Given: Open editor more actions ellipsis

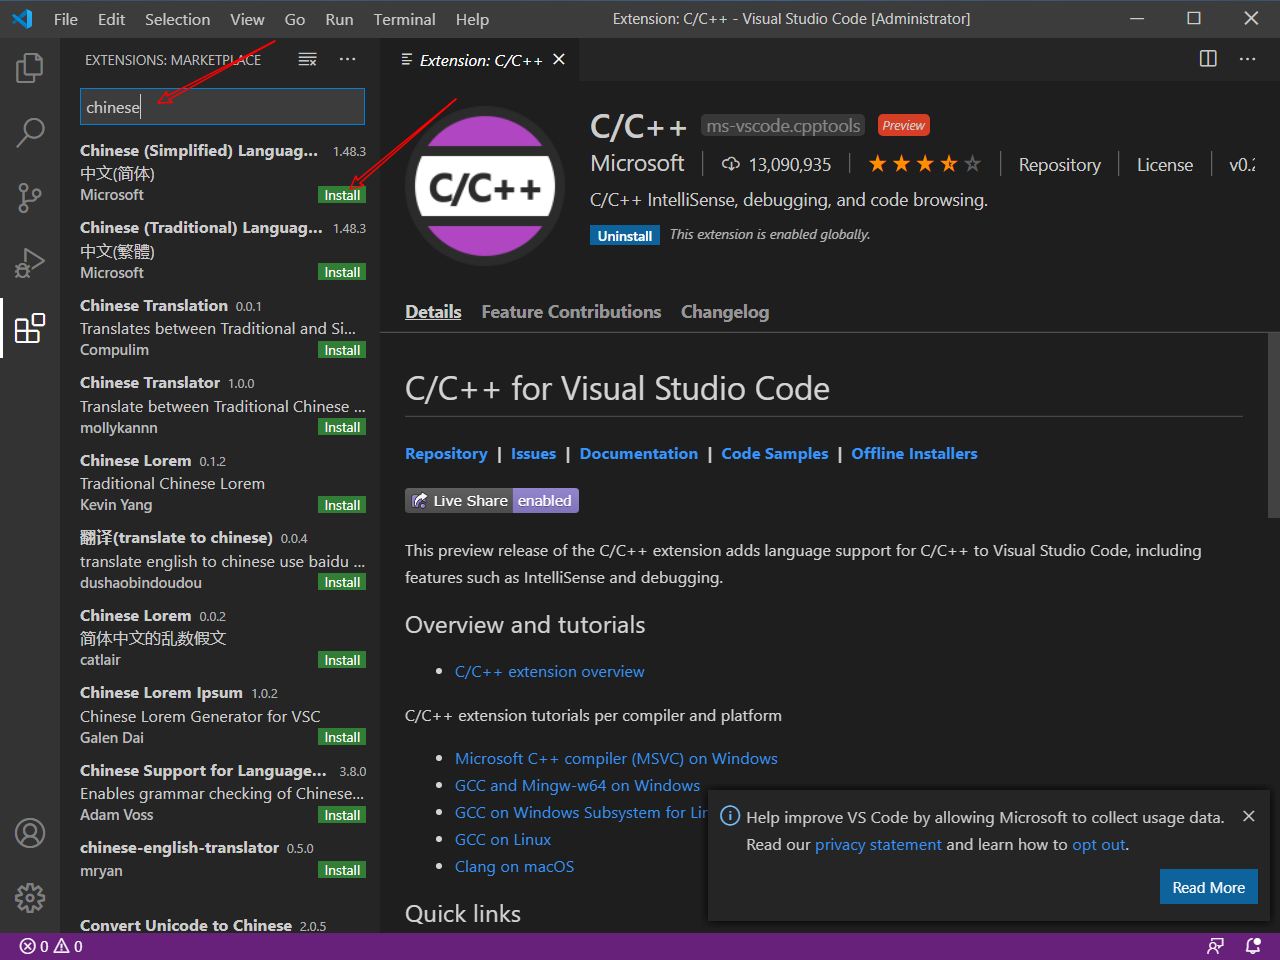Looking at the screenshot, I should 1247,59.
